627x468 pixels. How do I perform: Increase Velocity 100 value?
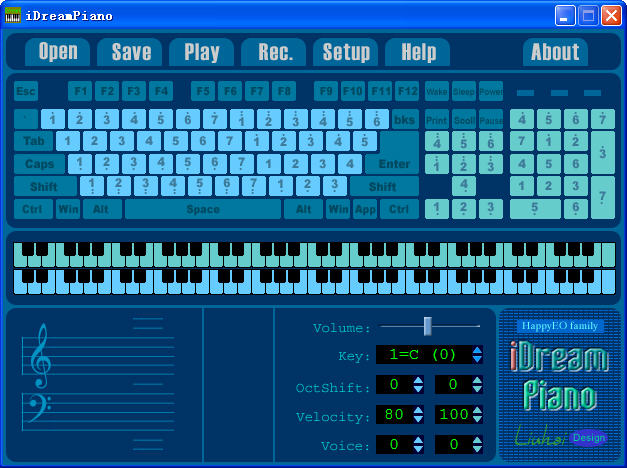tap(477, 410)
